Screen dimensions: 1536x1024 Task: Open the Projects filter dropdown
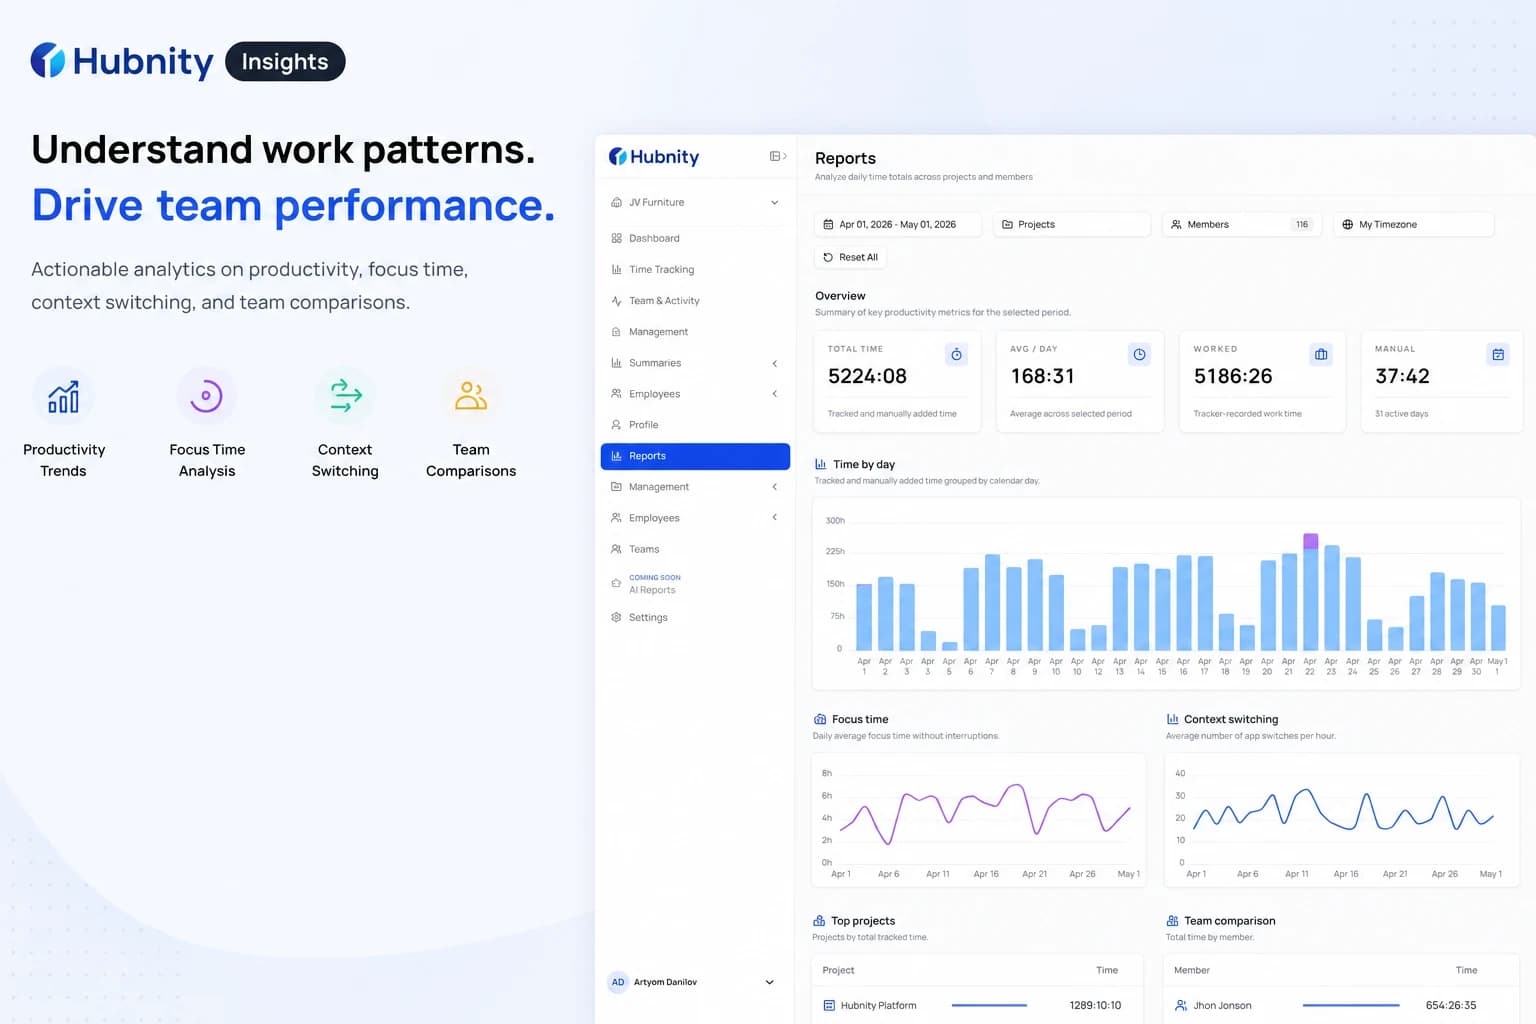(x=1072, y=224)
